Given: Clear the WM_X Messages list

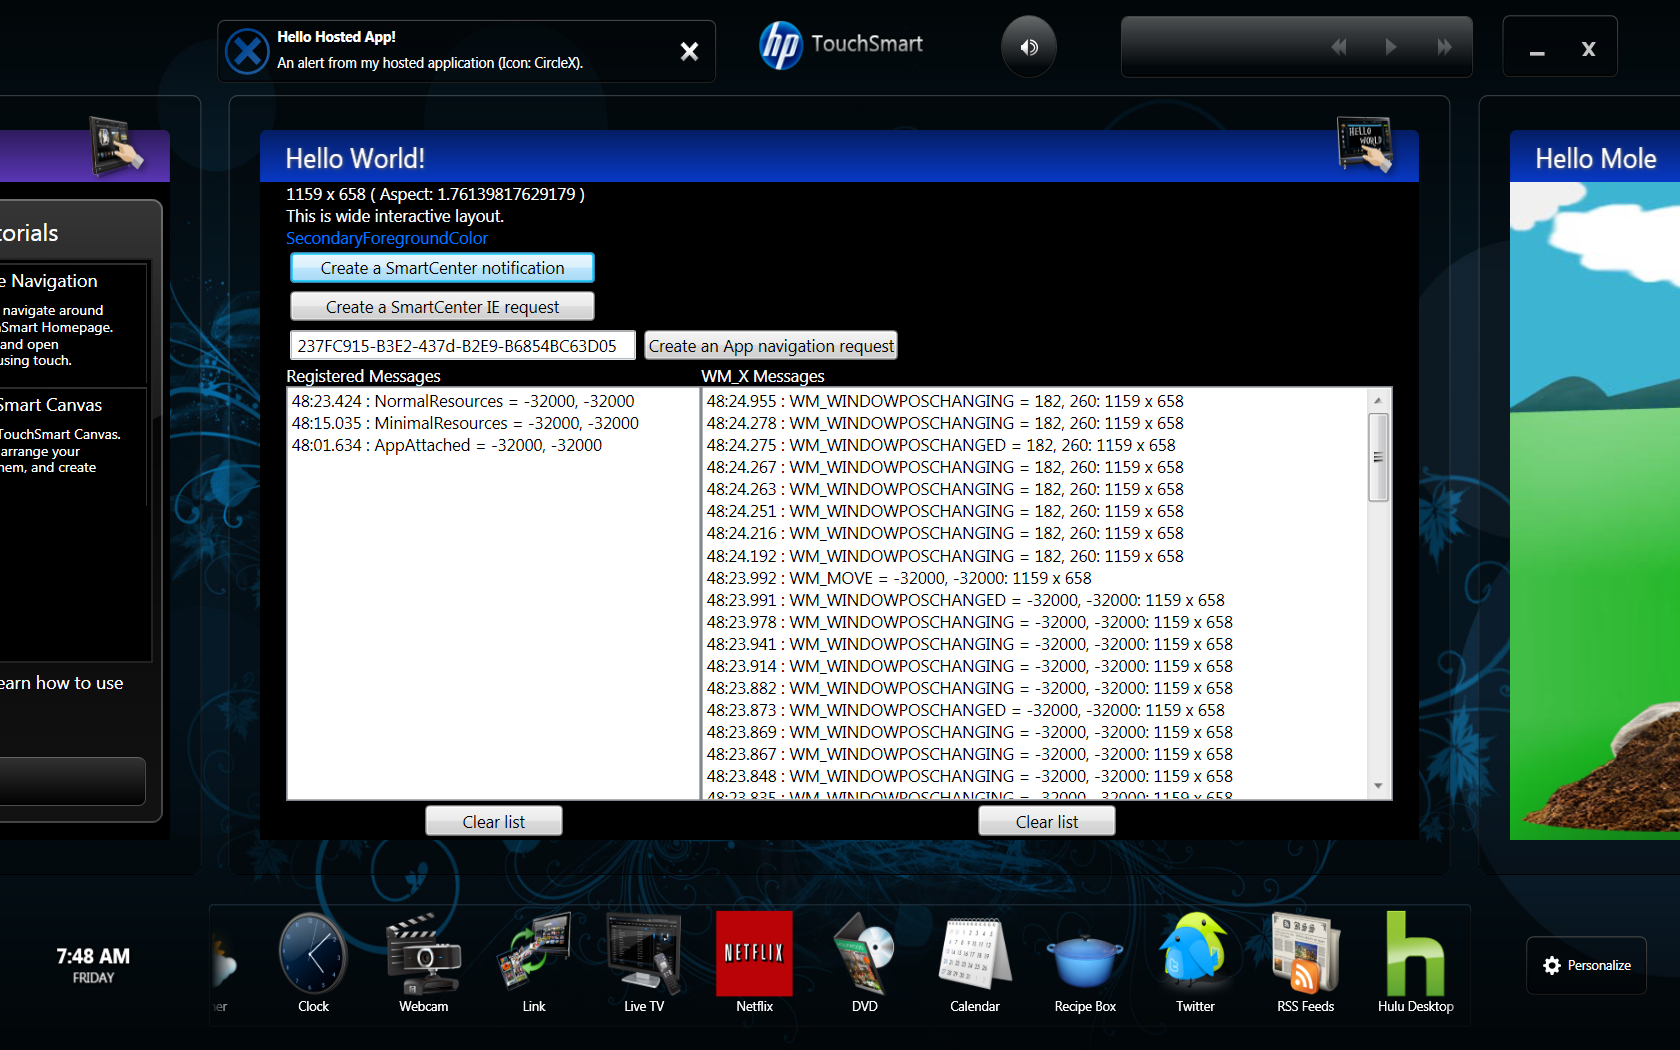Looking at the screenshot, I should 1046,821.
